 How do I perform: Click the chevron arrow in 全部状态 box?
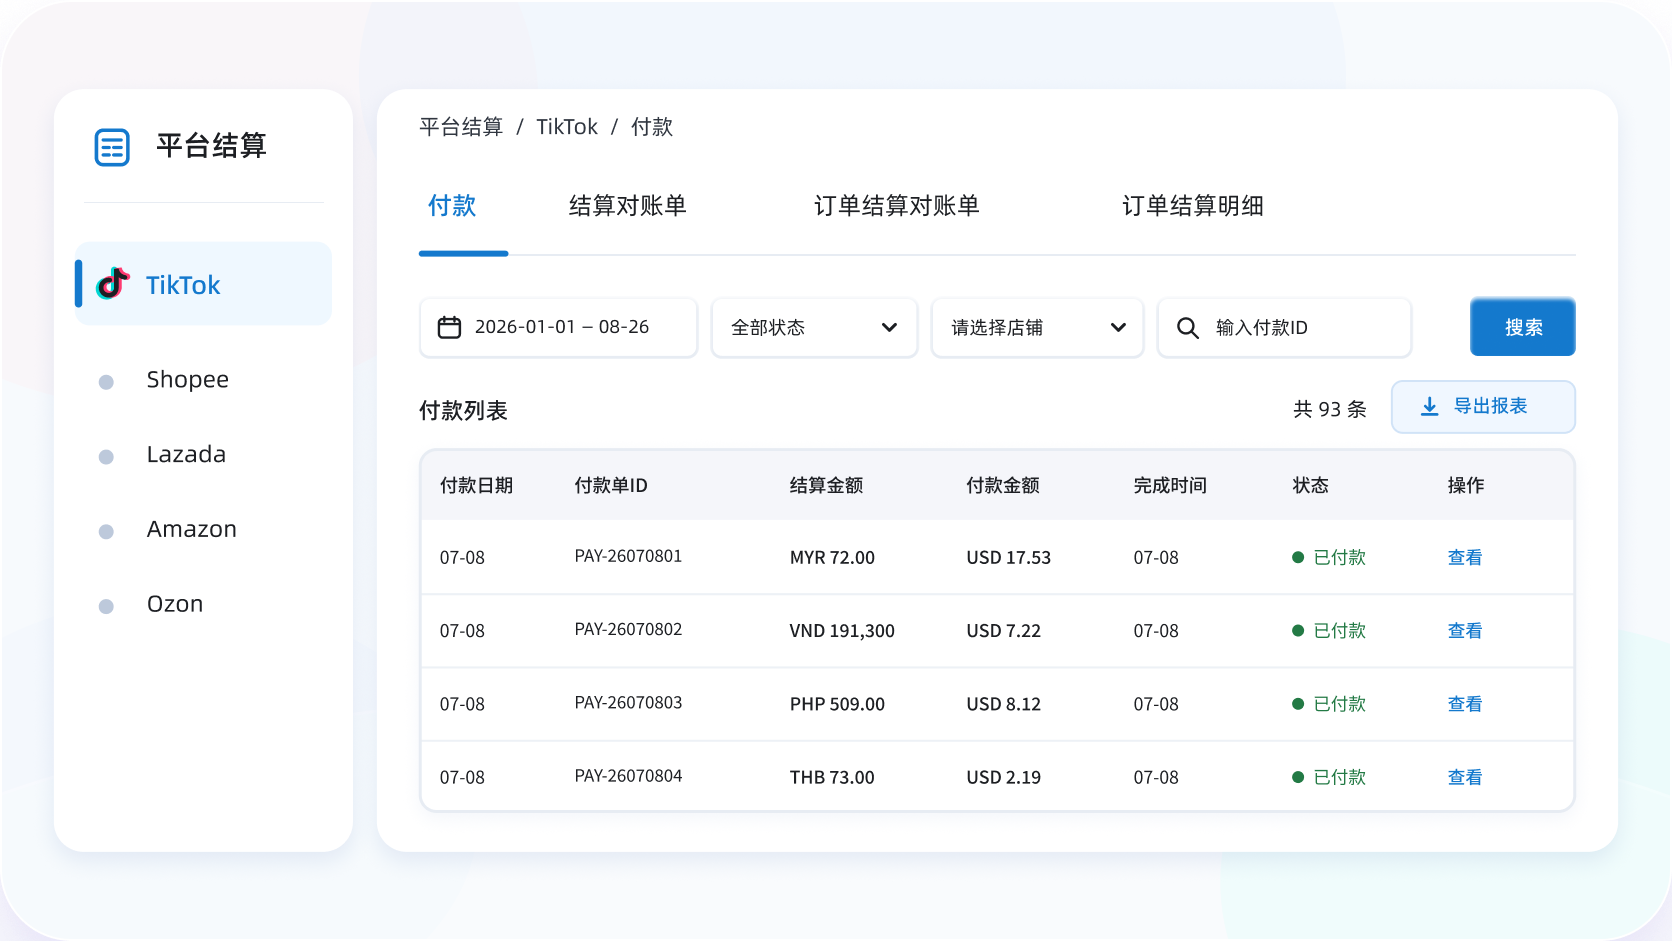889,327
